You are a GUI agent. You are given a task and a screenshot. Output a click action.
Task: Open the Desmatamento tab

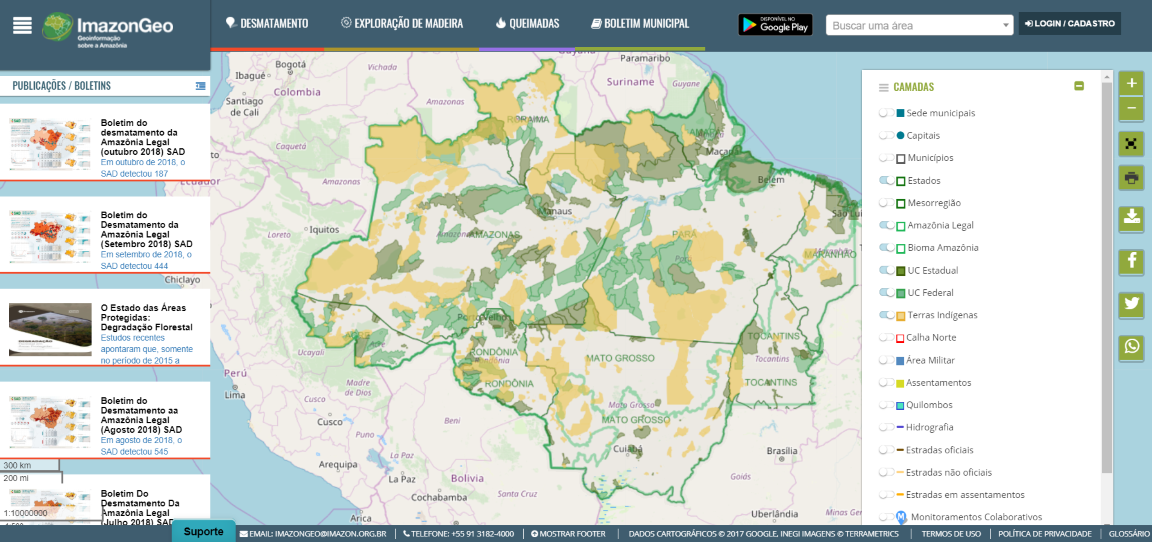click(x=267, y=23)
